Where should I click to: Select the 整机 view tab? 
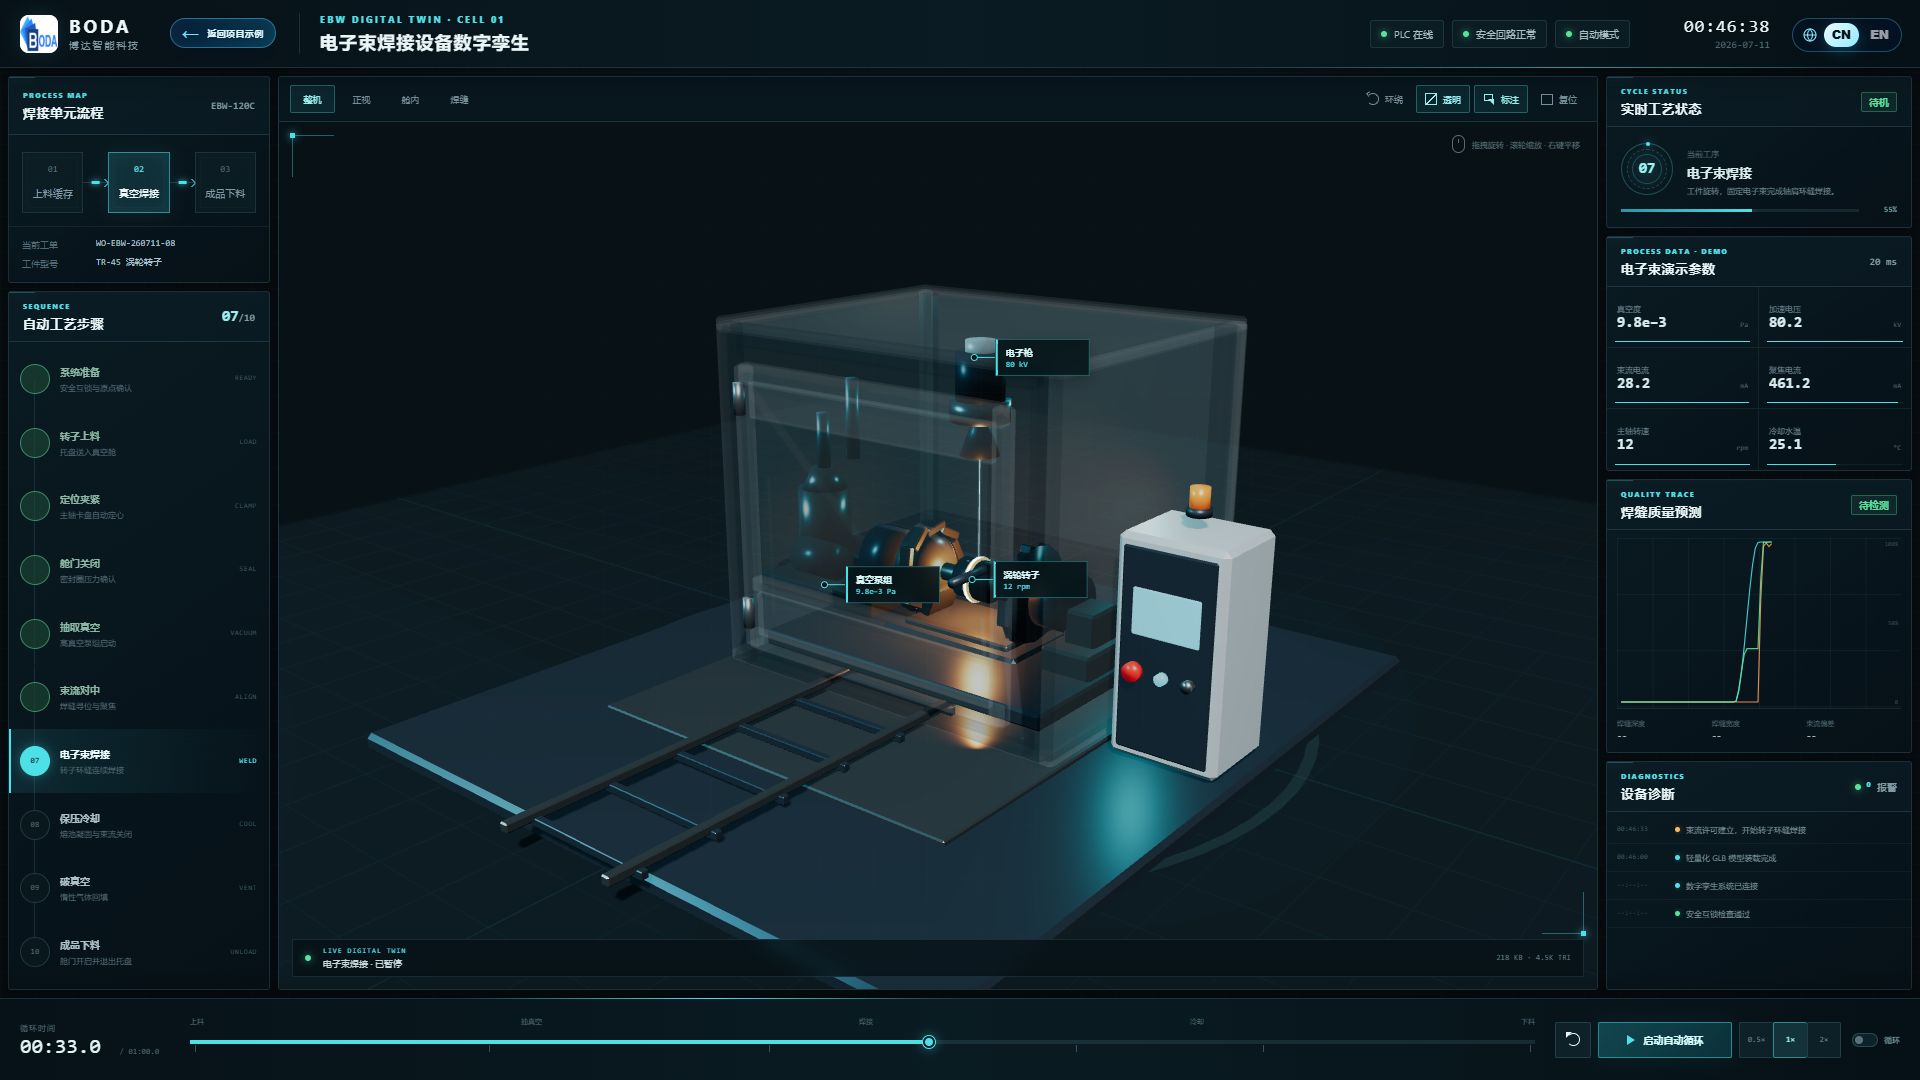pyautogui.click(x=313, y=100)
